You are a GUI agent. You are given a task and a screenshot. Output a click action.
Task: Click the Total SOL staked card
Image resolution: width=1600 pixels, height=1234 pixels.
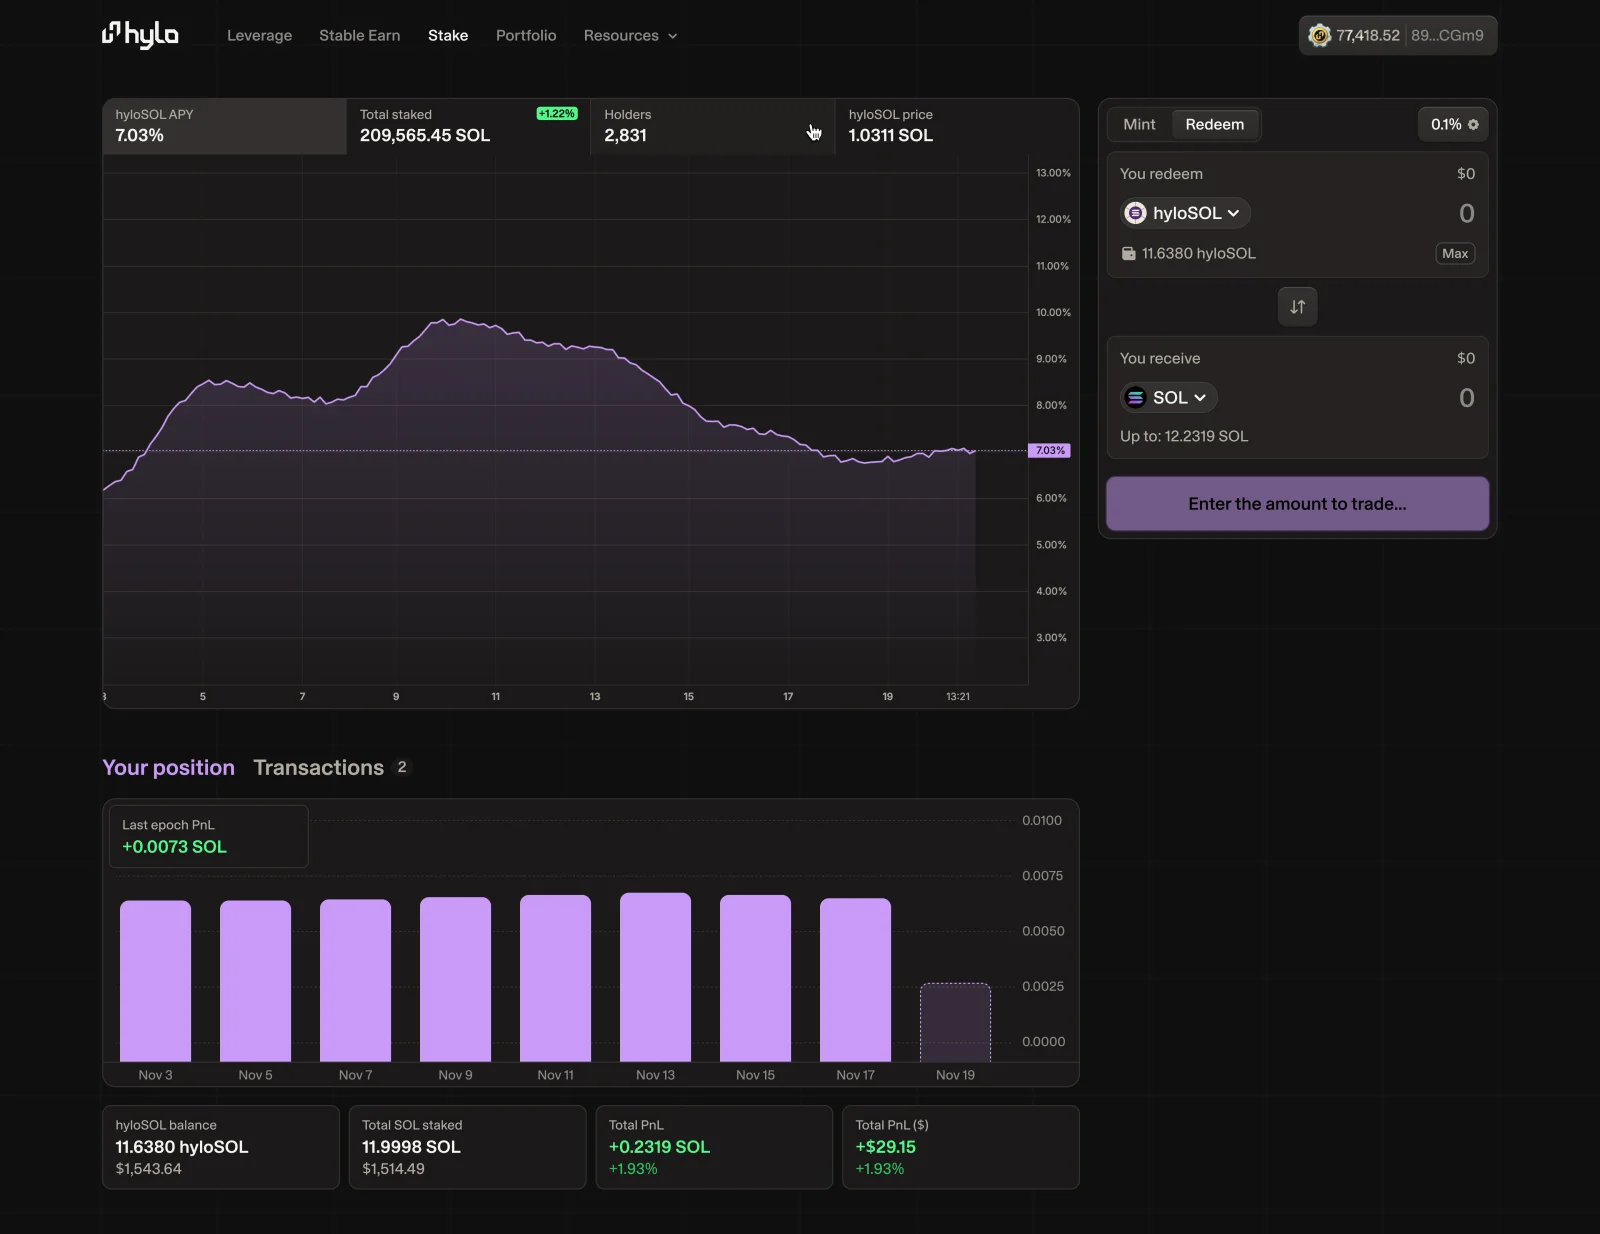pos(467,1147)
